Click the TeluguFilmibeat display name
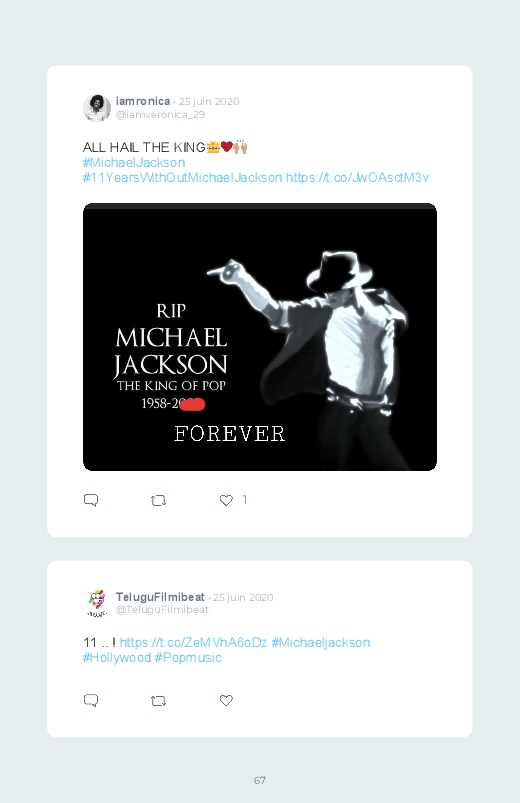The image size is (520, 803). coord(160,597)
